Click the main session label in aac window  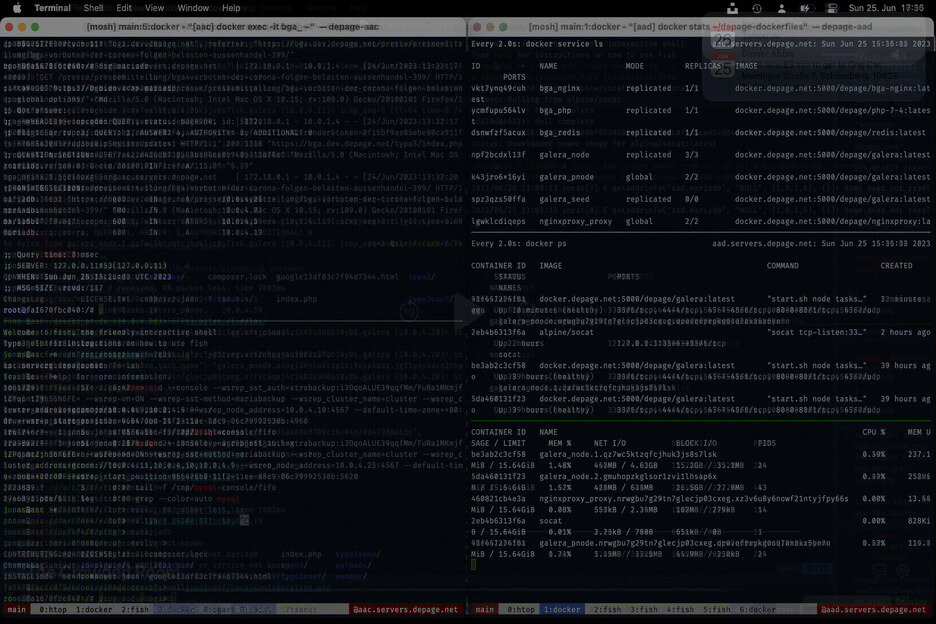17,610
